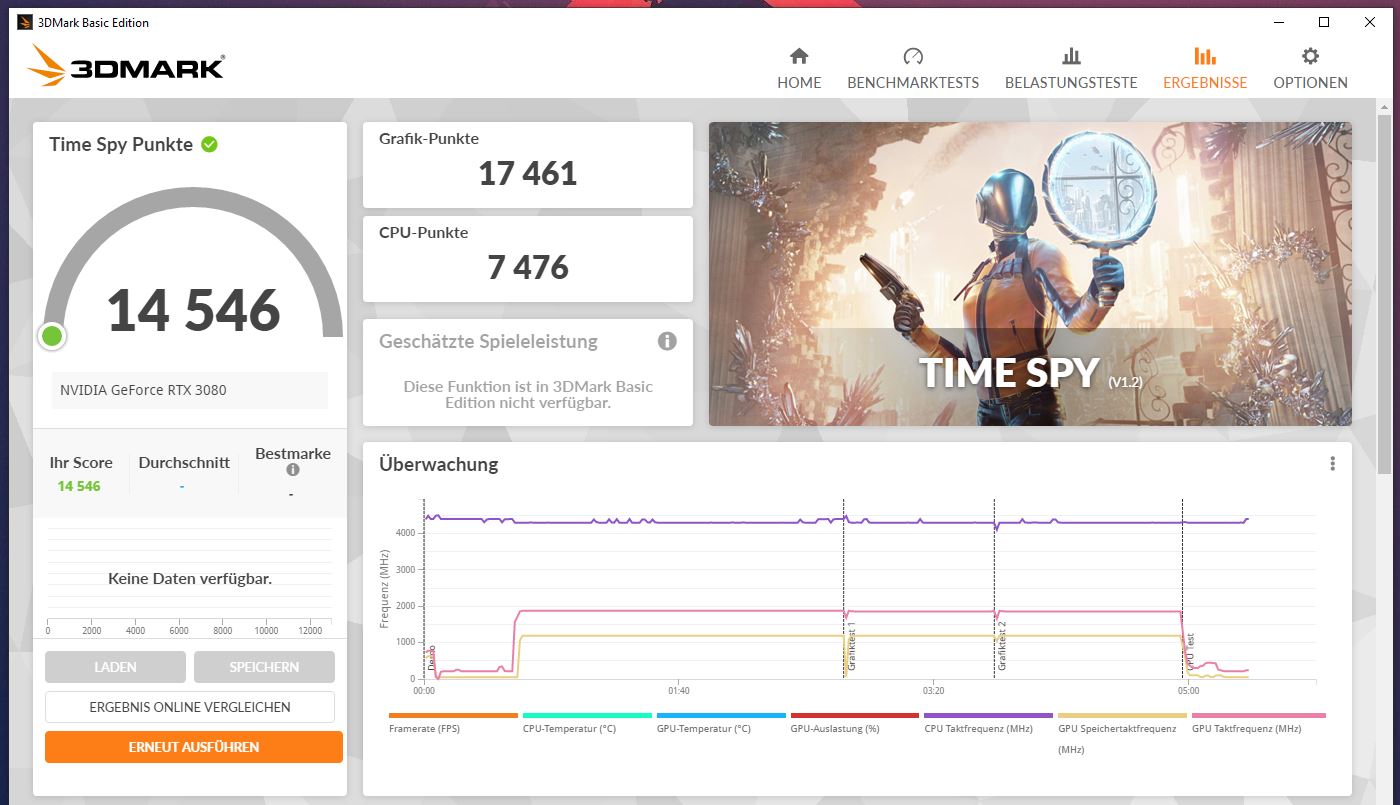The height and width of the screenshot is (805, 1400).
Task: Switch to BENCHMARKTESTS tab
Action: tap(913, 83)
